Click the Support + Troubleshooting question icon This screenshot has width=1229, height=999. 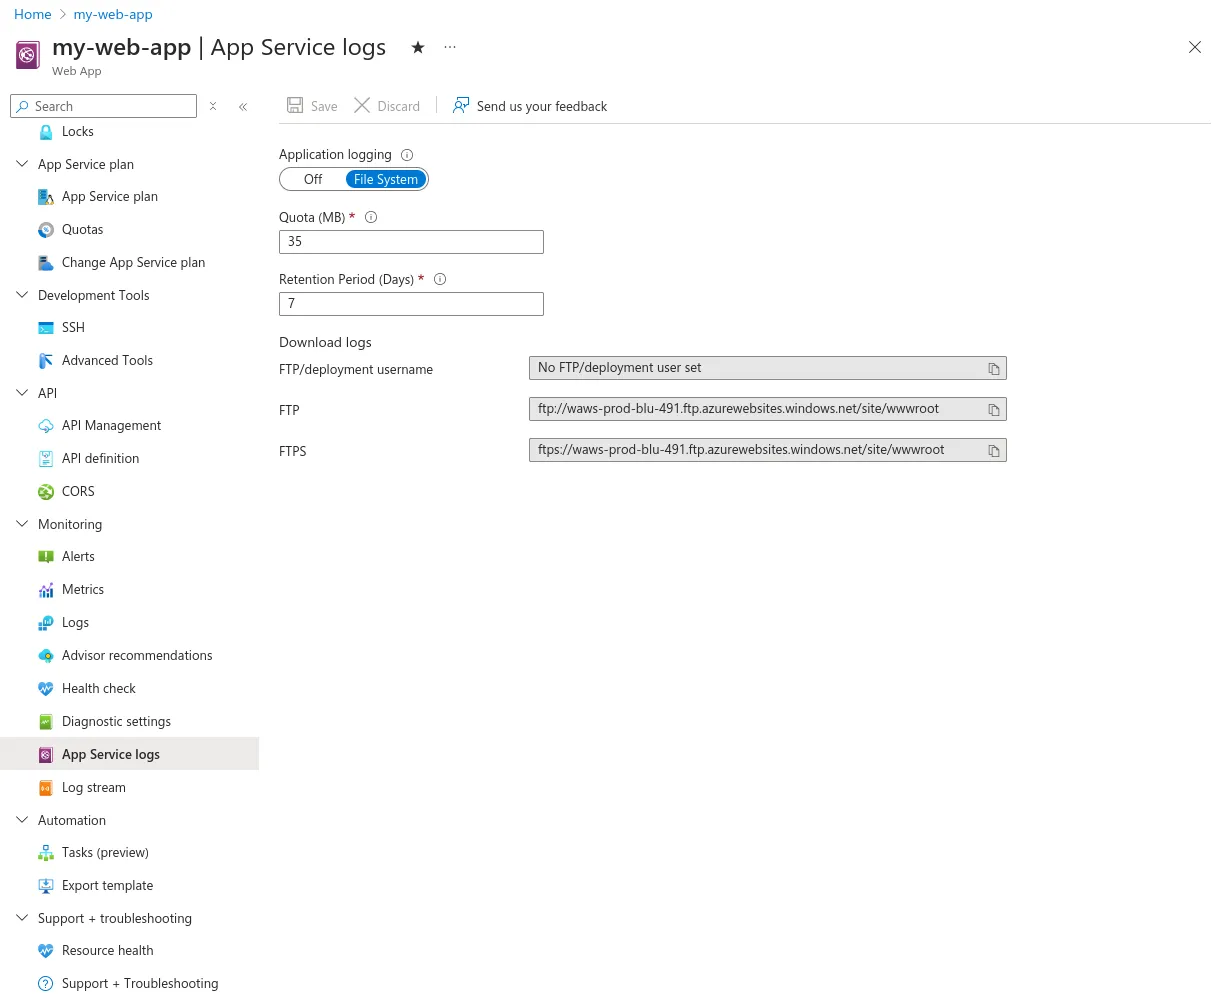(45, 984)
